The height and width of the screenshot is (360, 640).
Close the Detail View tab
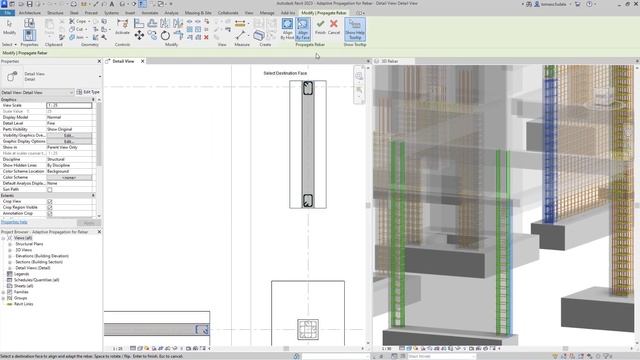pyautogui.click(x=142, y=61)
